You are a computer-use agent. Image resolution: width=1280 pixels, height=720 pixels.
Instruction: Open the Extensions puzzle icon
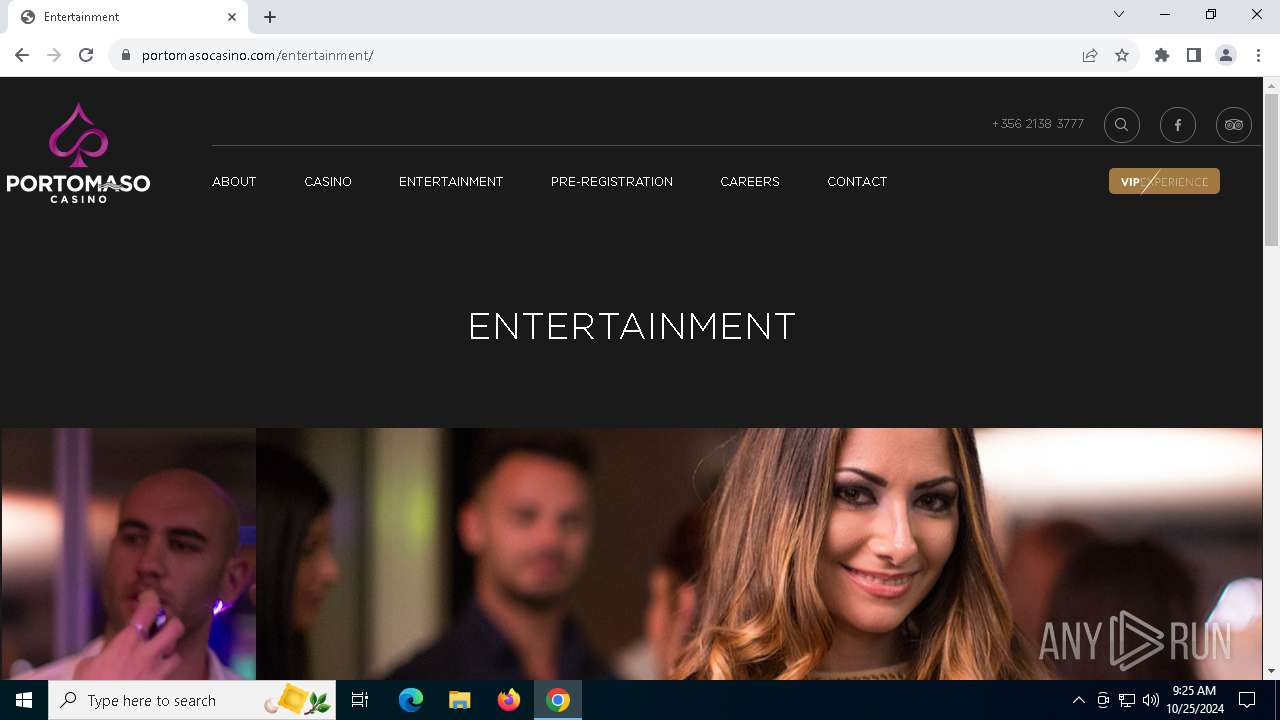[1162, 55]
